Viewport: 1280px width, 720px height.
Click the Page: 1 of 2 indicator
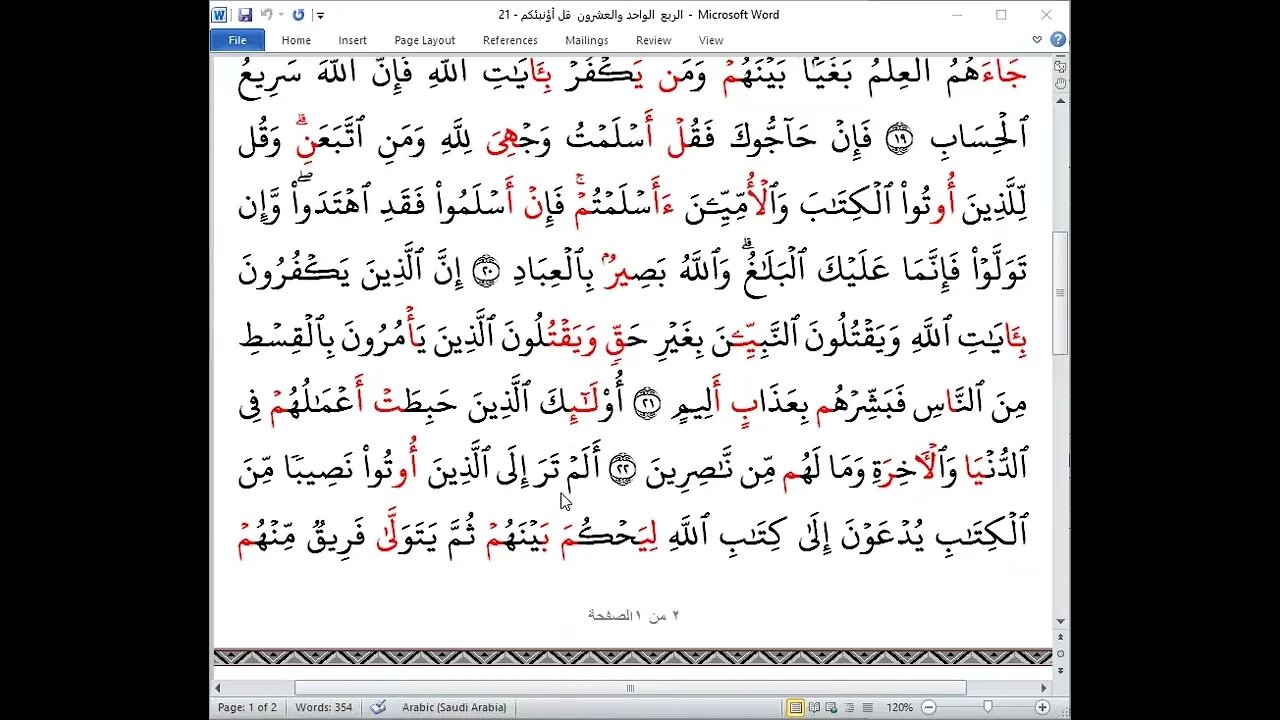click(x=248, y=707)
